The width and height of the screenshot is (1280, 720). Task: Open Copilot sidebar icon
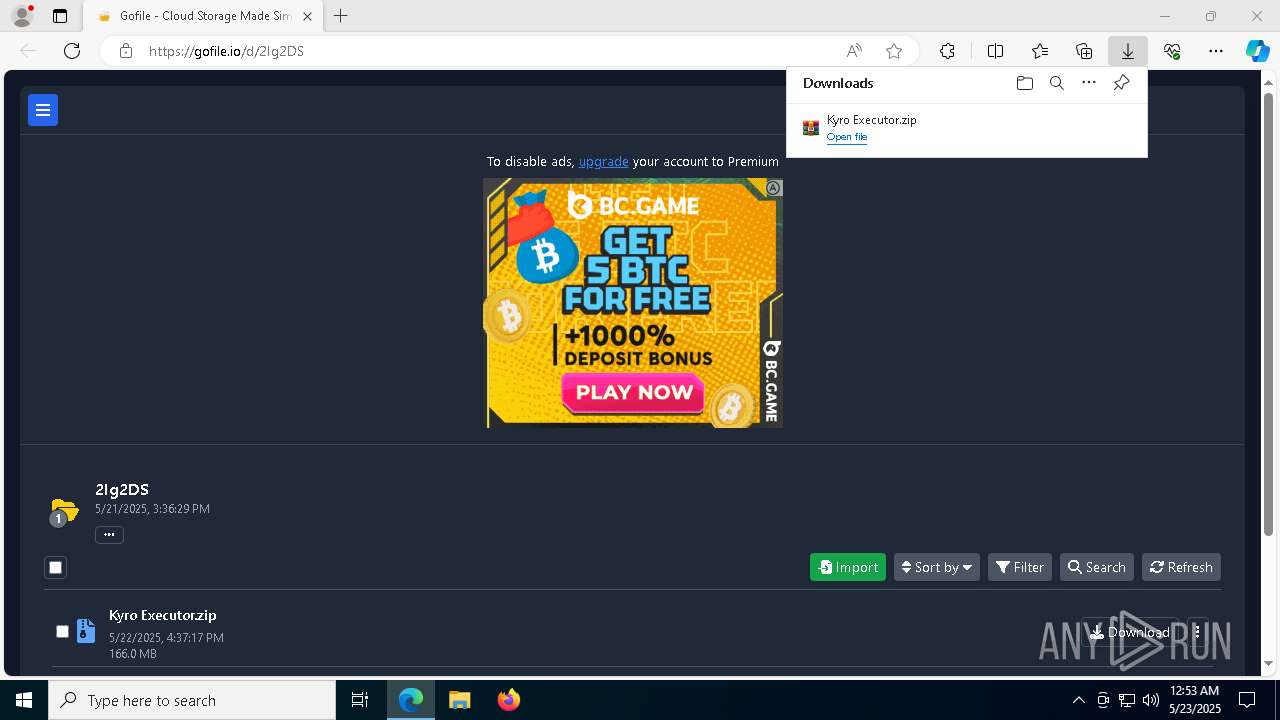[1257, 51]
